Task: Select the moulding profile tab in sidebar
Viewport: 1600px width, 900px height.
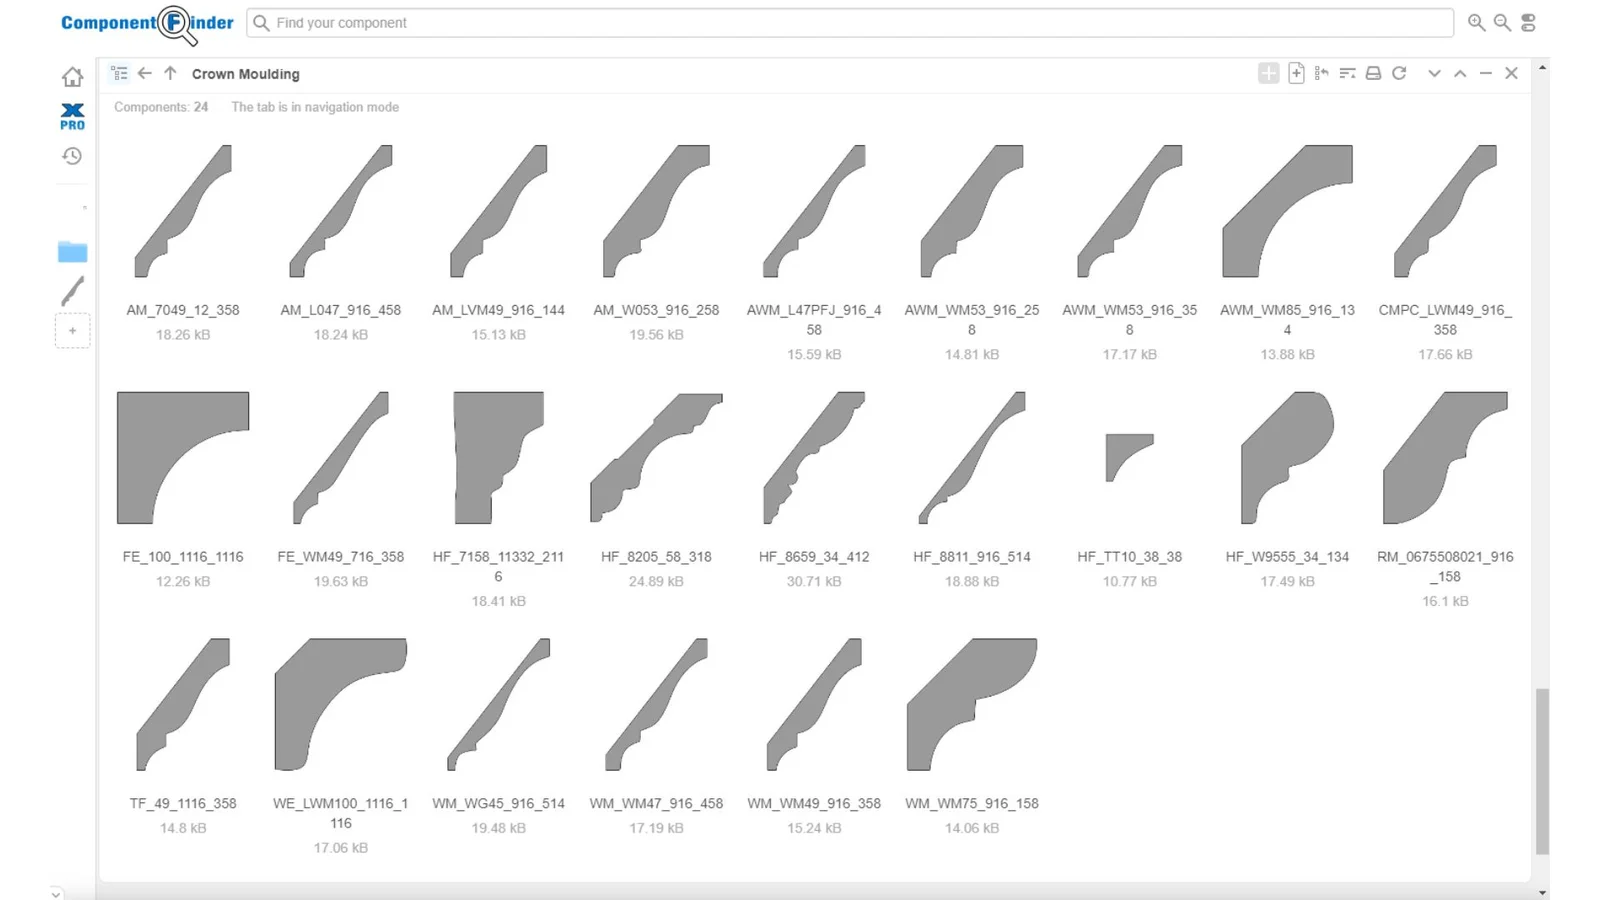Action: (x=72, y=291)
